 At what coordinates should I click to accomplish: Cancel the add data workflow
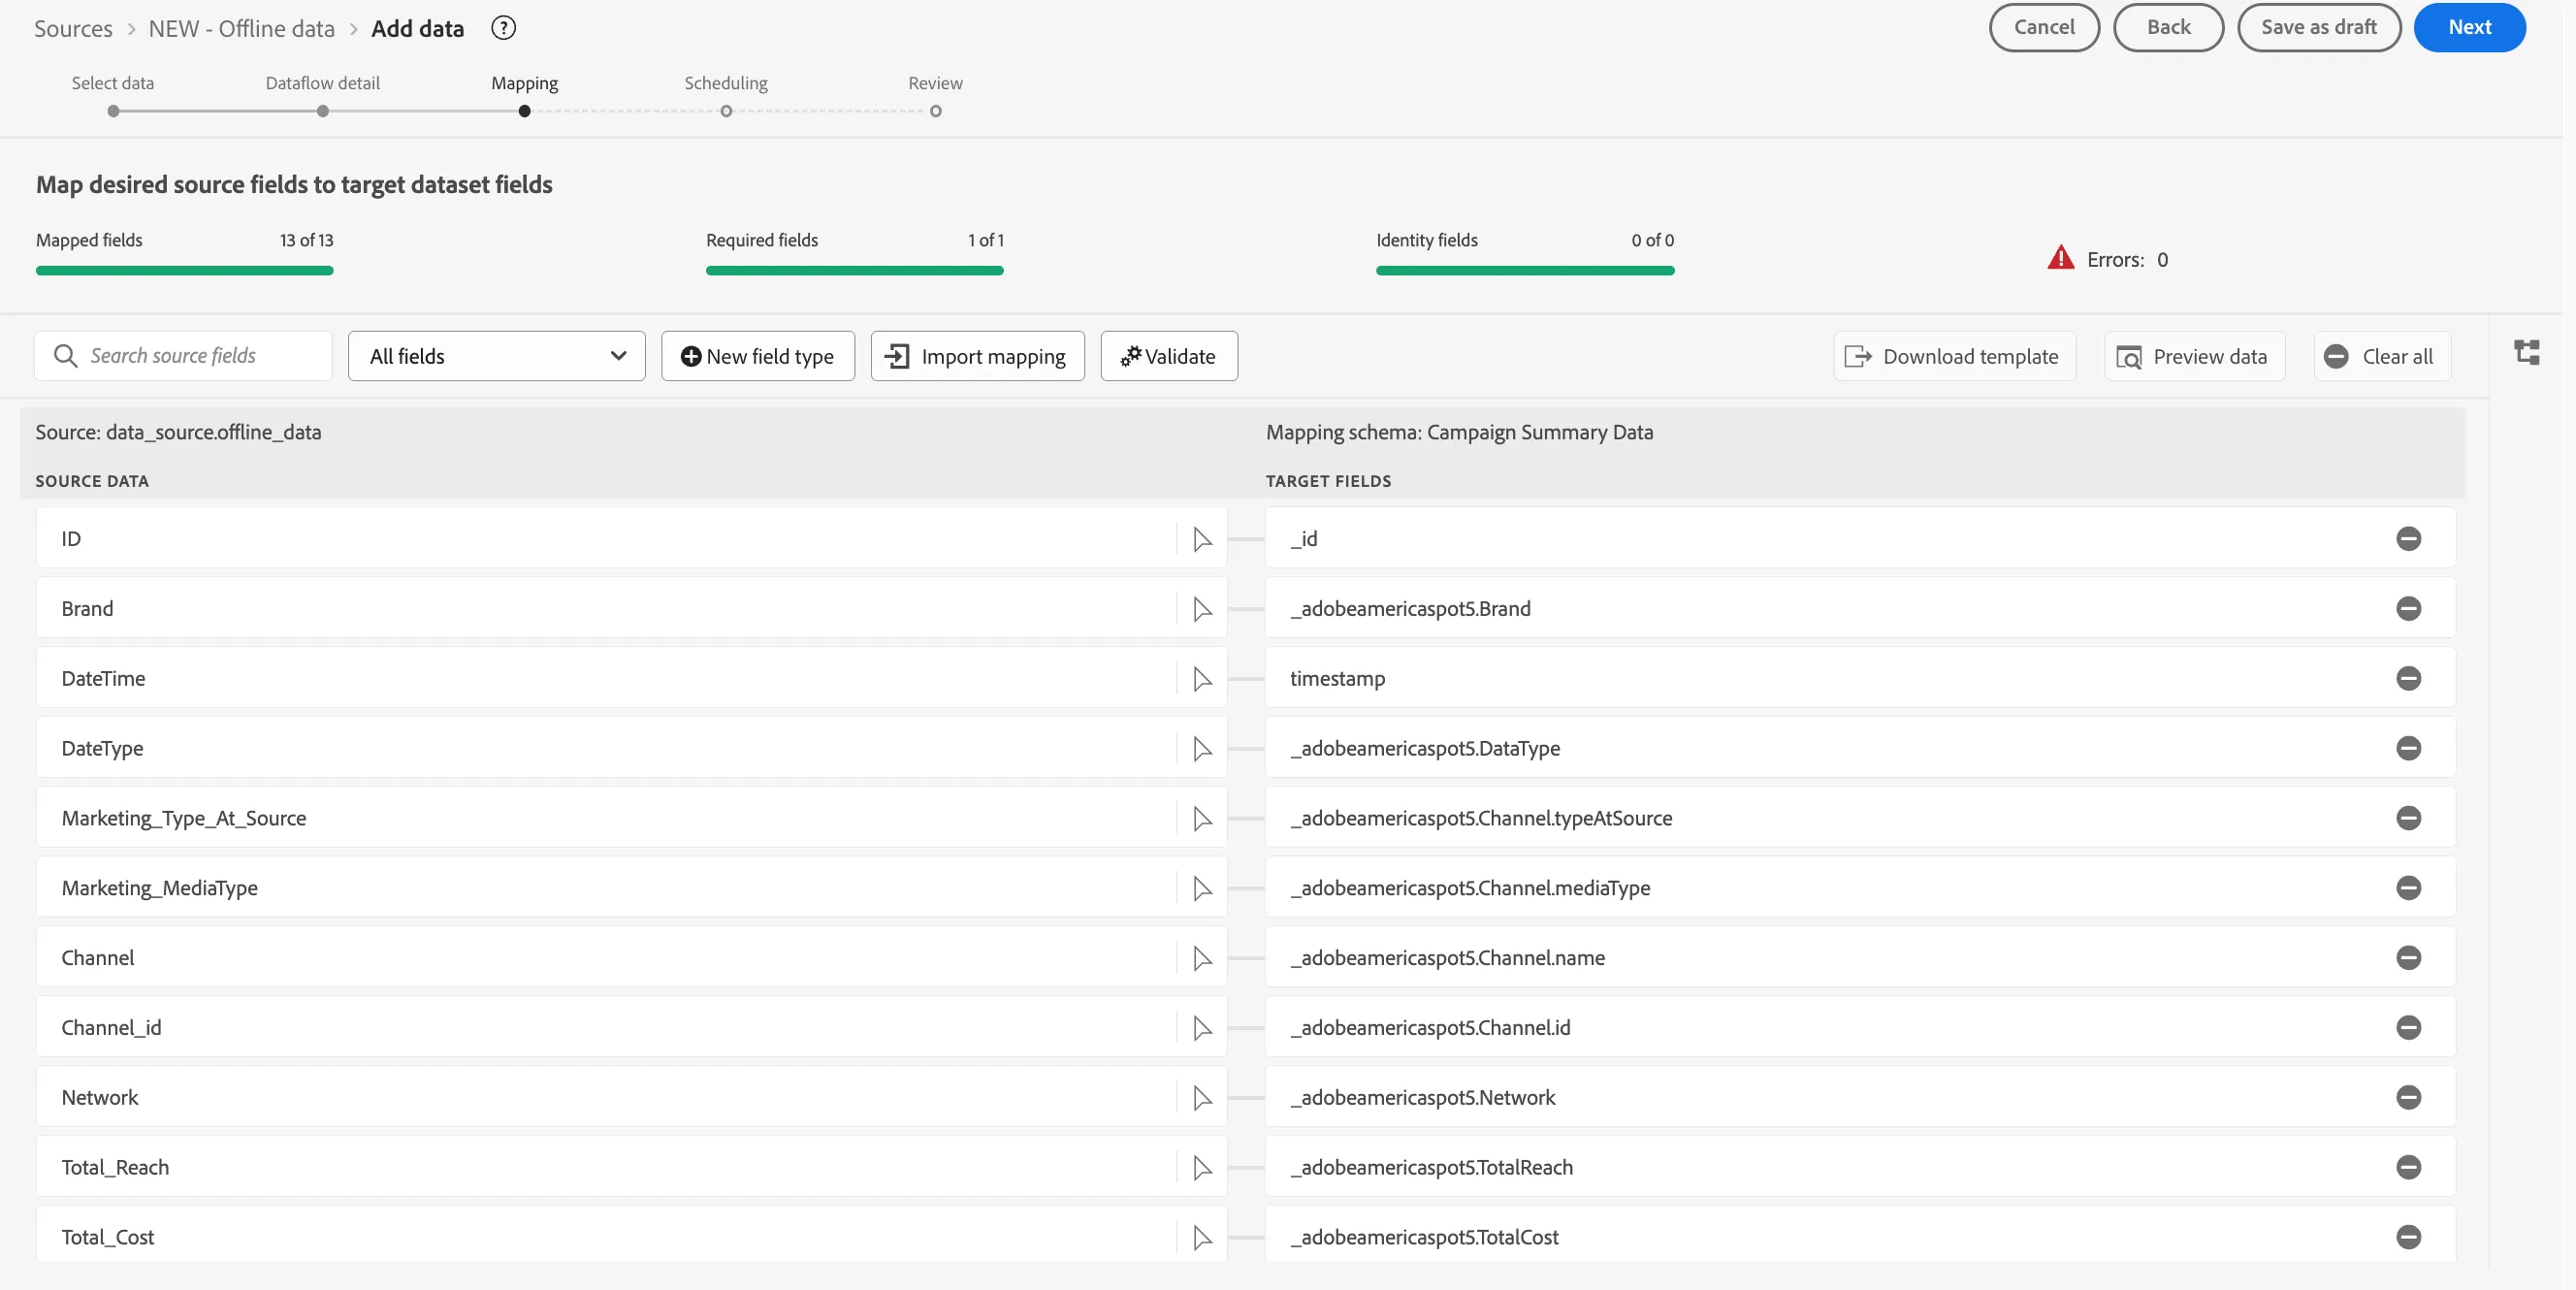[x=2044, y=28]
